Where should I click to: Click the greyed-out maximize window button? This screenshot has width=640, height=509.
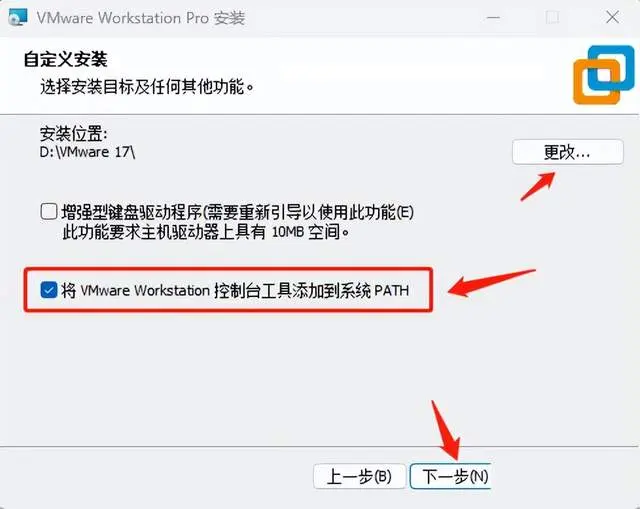pyautogui.click(x=553, y=18)
